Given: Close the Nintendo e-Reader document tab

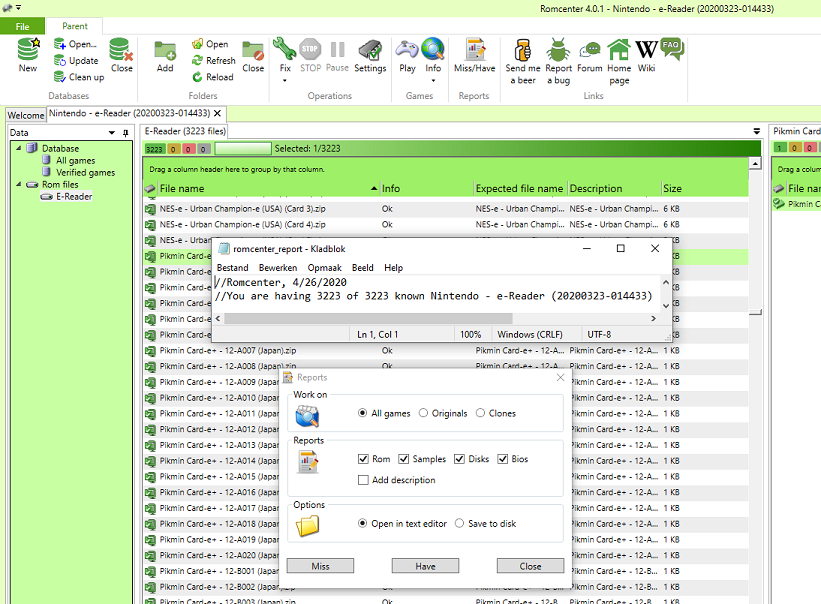Looking at the screenshot, I should click(217, 113).
